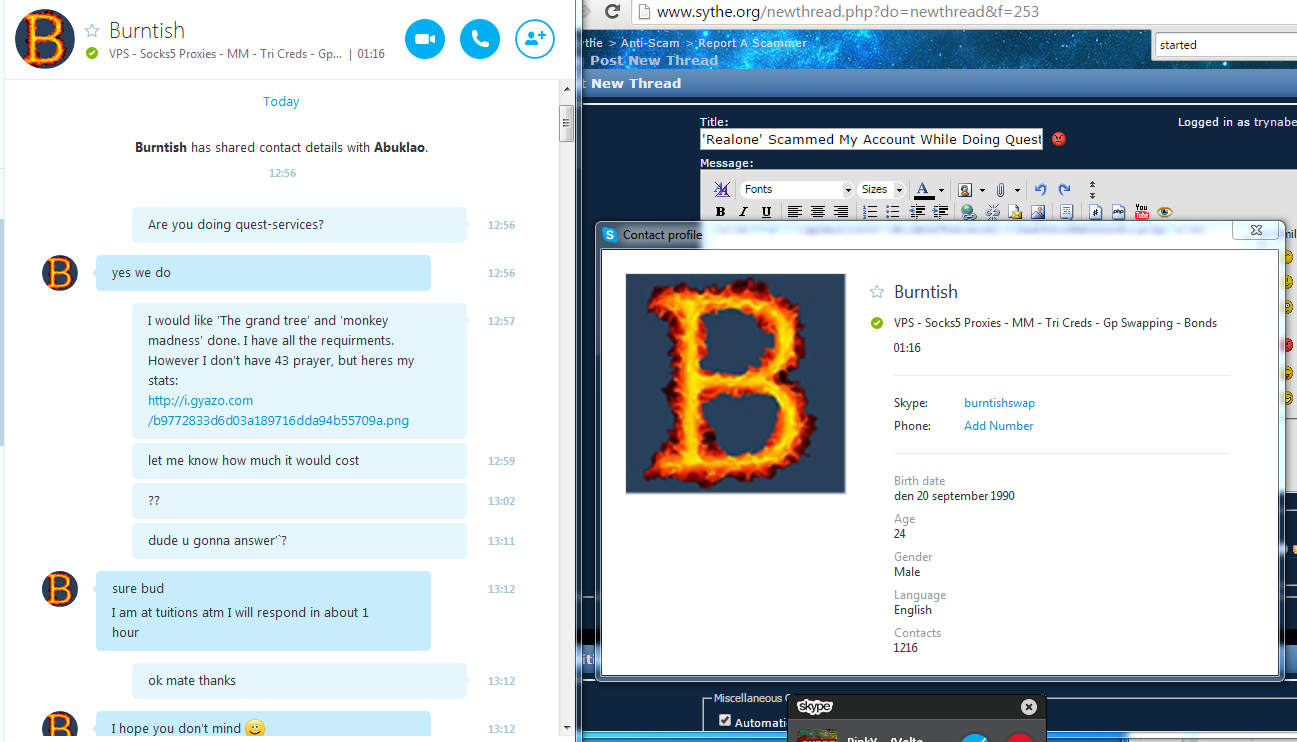Toggle italic formatting

point(743,212)
